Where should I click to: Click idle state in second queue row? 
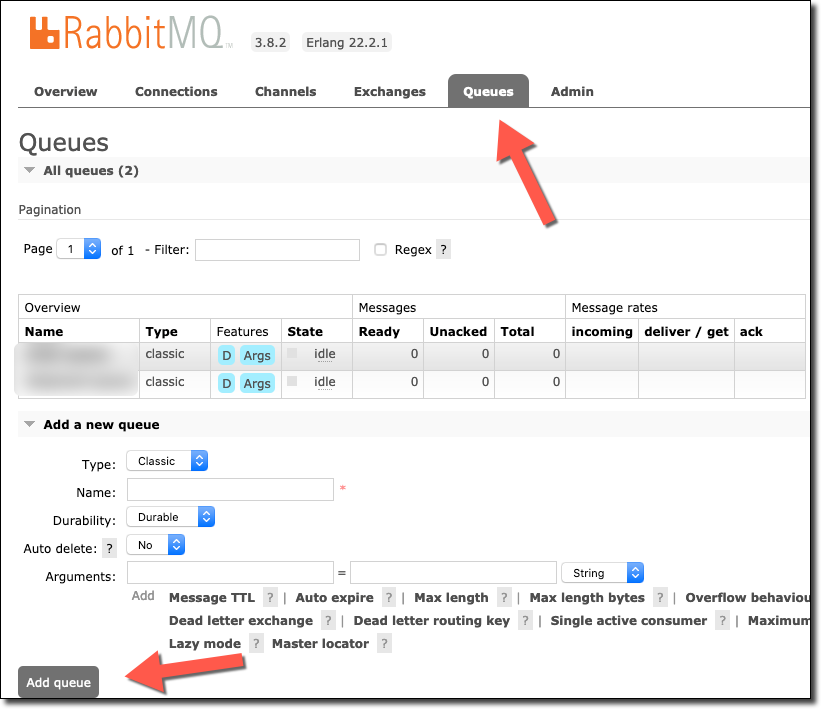coord(325,382)
